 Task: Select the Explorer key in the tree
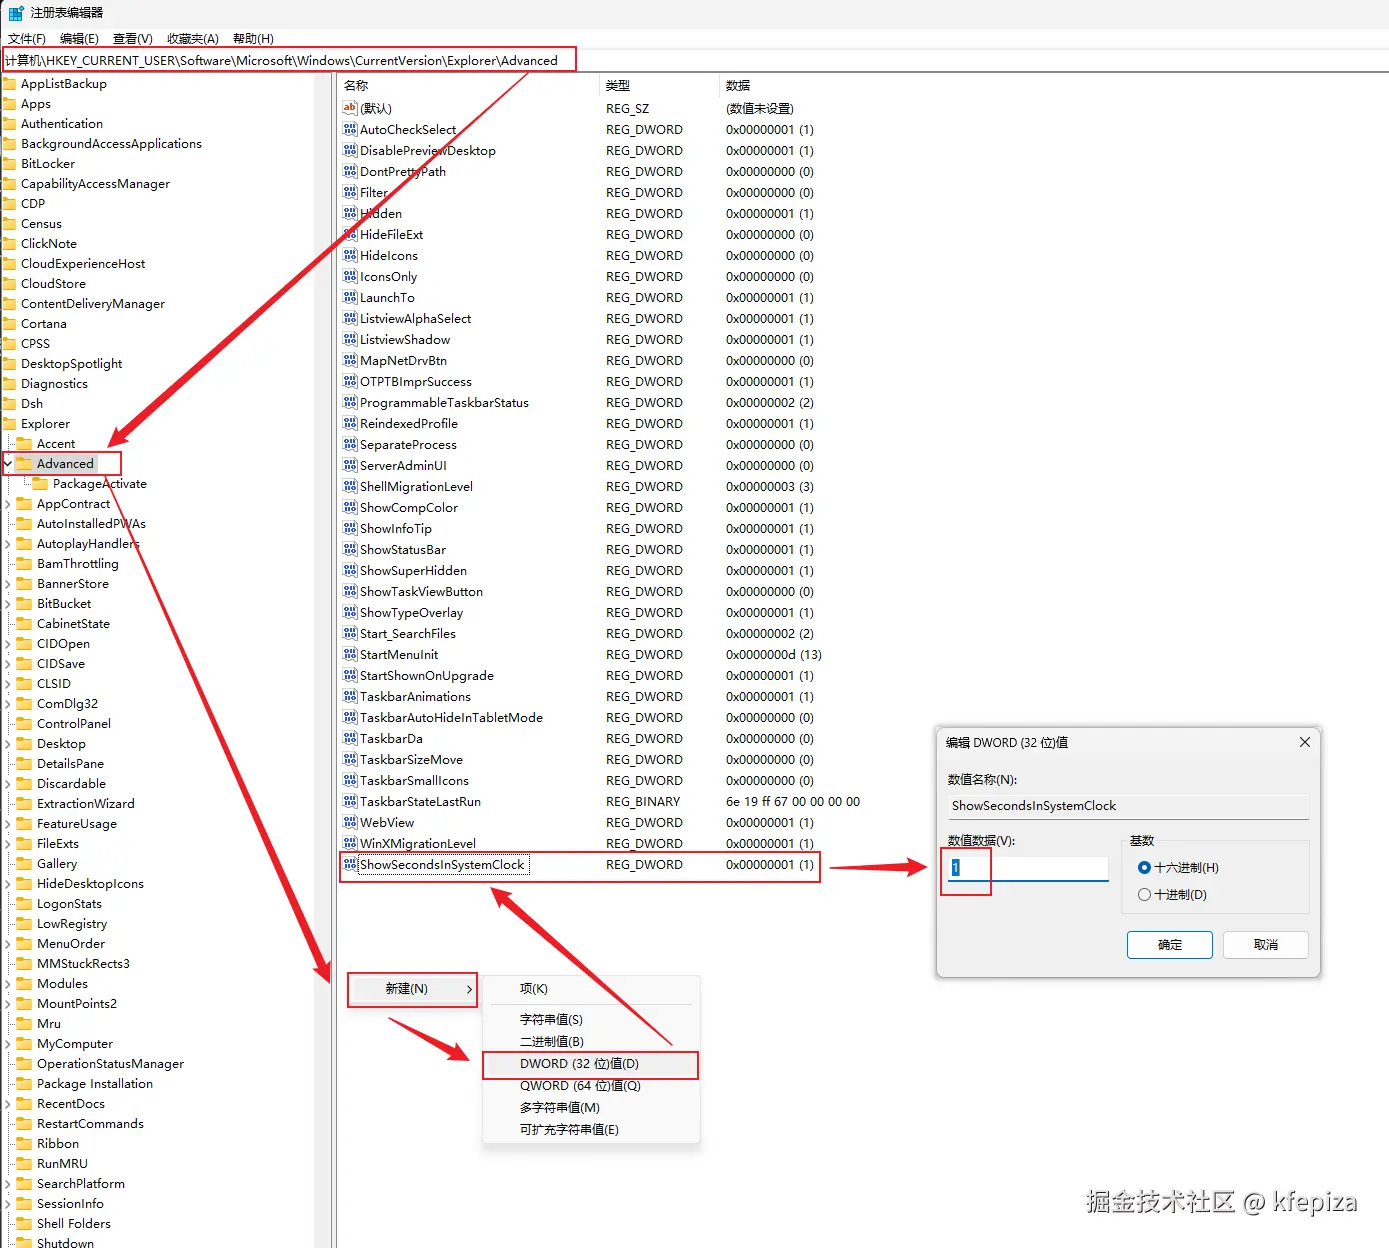point(45,424)
